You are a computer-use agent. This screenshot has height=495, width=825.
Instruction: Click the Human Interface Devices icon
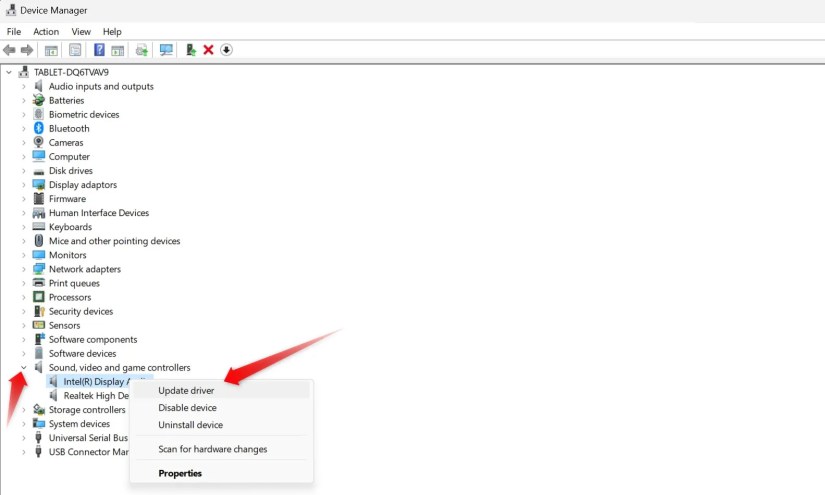(38, 213)
